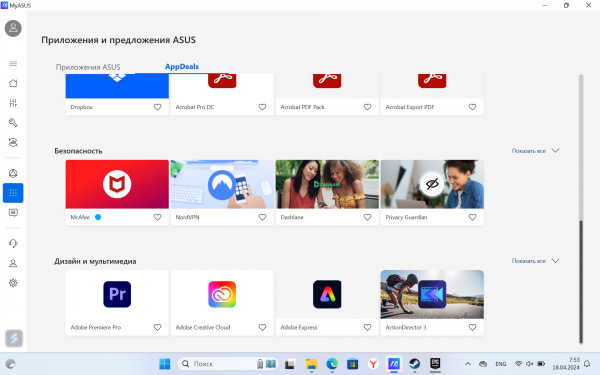Select the highlighted apps grid icon
This screenshot has height=375, width=600.
click(x=13, y=193)
